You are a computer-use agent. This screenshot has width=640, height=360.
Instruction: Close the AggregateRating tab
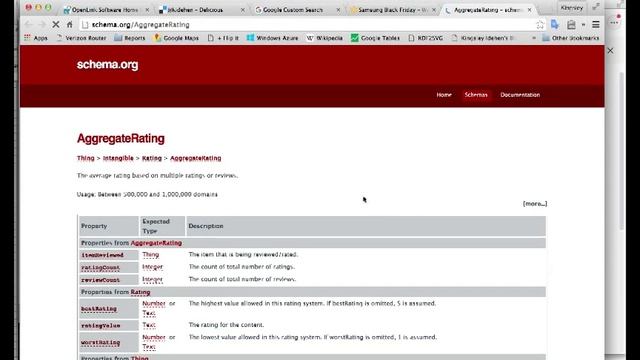(529, 9)
